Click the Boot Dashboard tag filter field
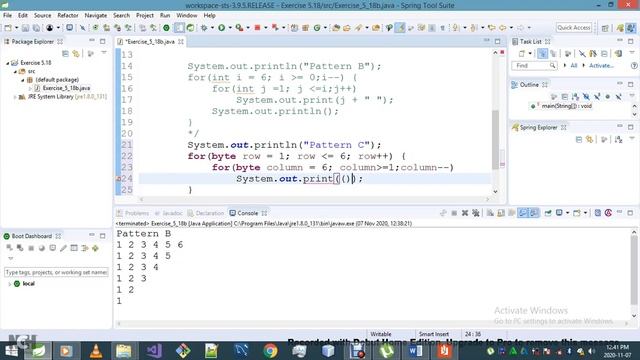The width and height of the screenshot is (640, 360). click(56, 272)
